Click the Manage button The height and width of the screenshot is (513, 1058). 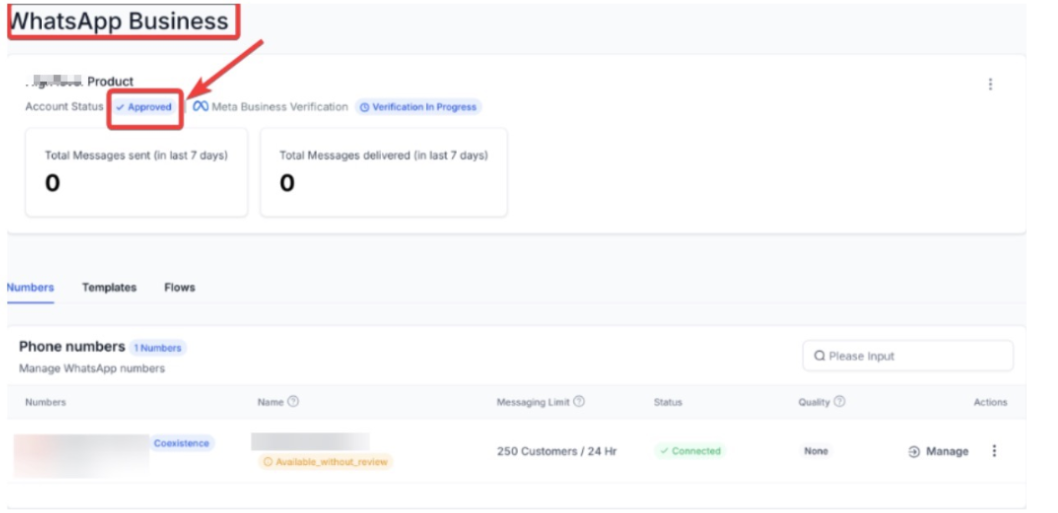pyautogui.click(x=946, y=452)
